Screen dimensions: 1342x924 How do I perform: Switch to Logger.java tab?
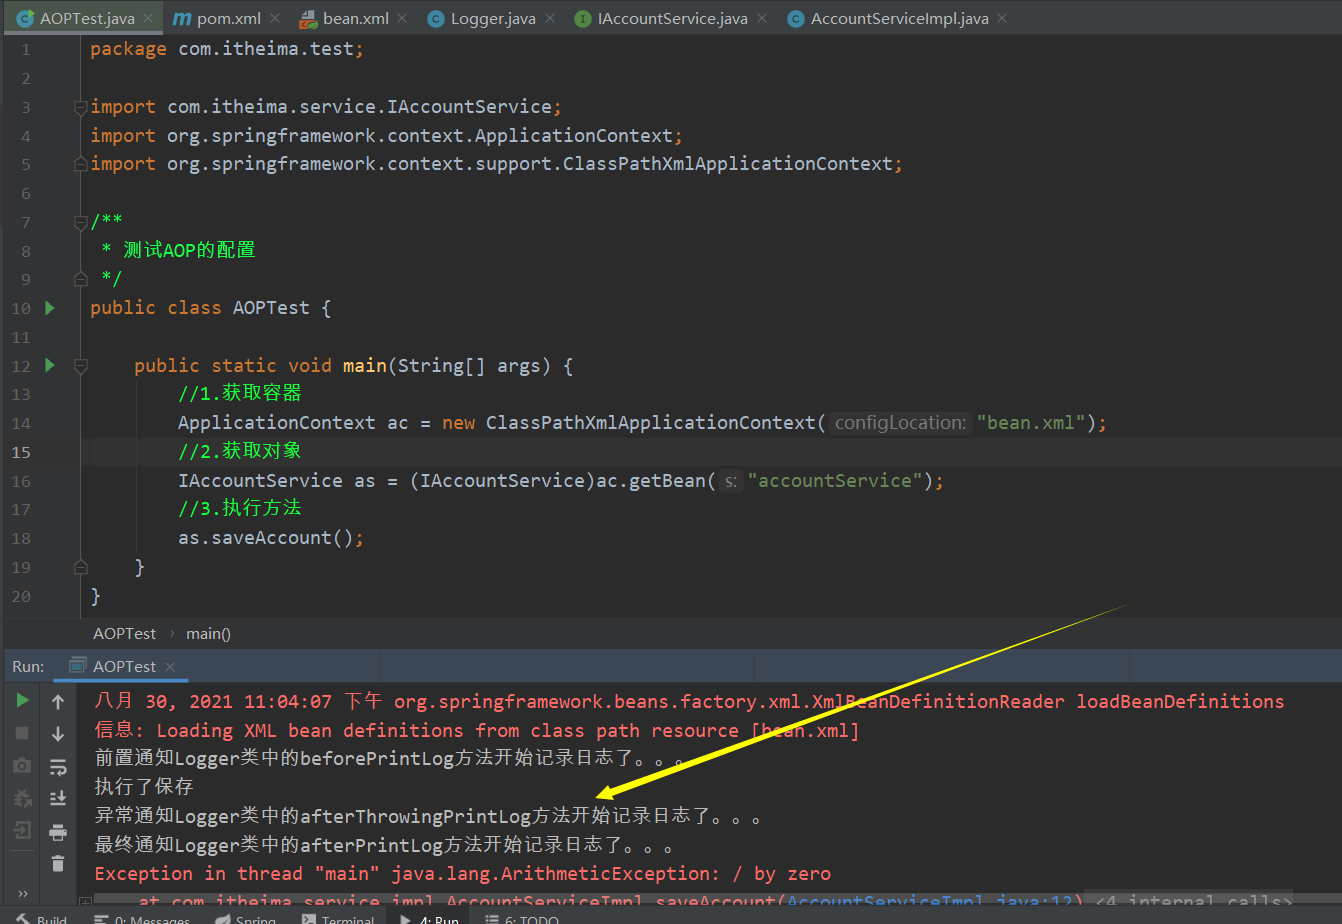pos(493,18)
